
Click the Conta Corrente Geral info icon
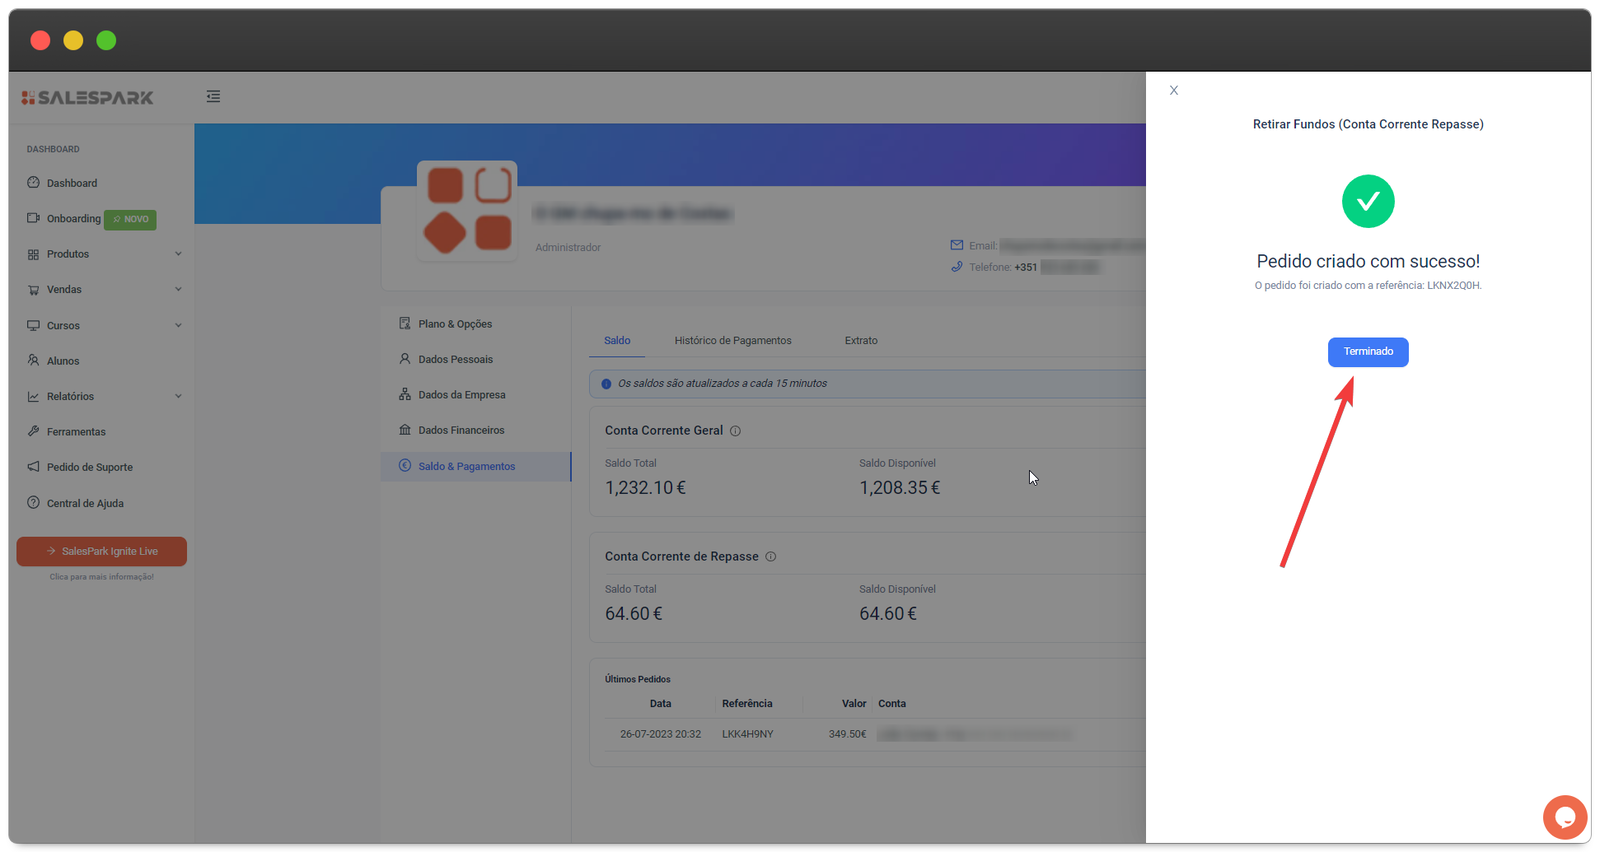click(x=735, y=431)
